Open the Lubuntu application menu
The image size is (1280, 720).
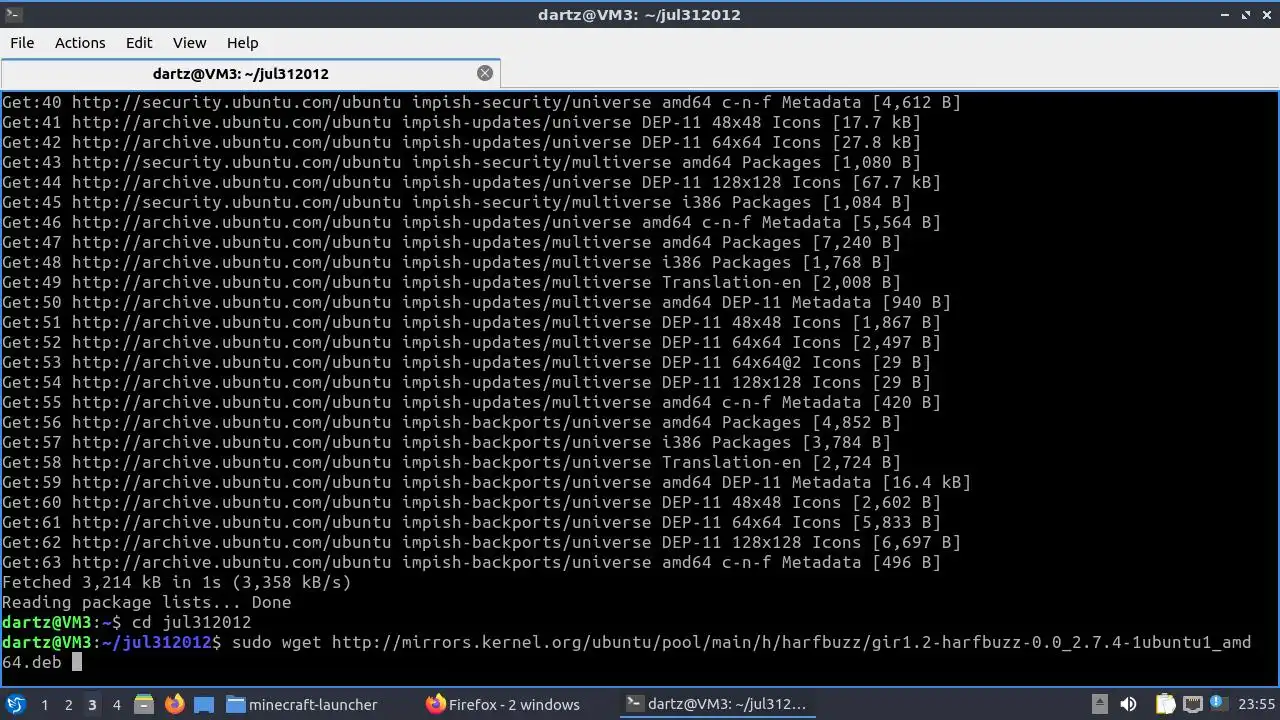click(x=15, y=704)
